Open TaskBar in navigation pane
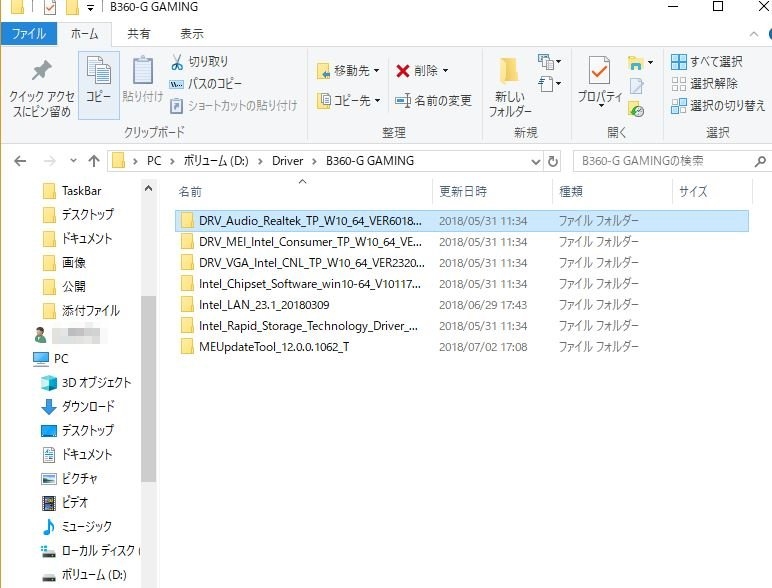 coord(72,191)
